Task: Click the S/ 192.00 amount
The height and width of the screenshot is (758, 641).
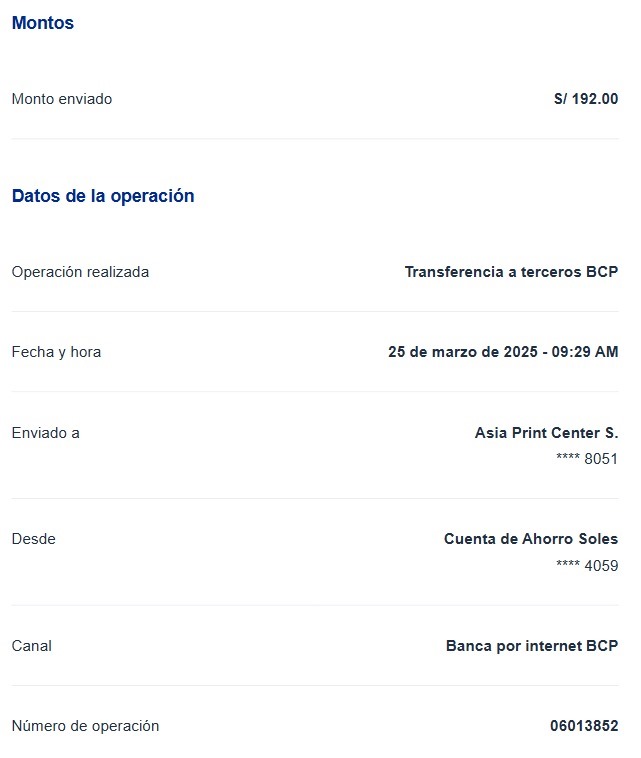Action: click(586, 99)
